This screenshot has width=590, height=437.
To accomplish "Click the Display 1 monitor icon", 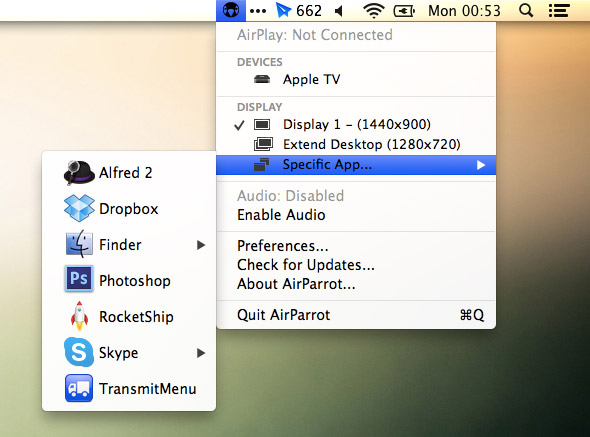I will (262, 125).
